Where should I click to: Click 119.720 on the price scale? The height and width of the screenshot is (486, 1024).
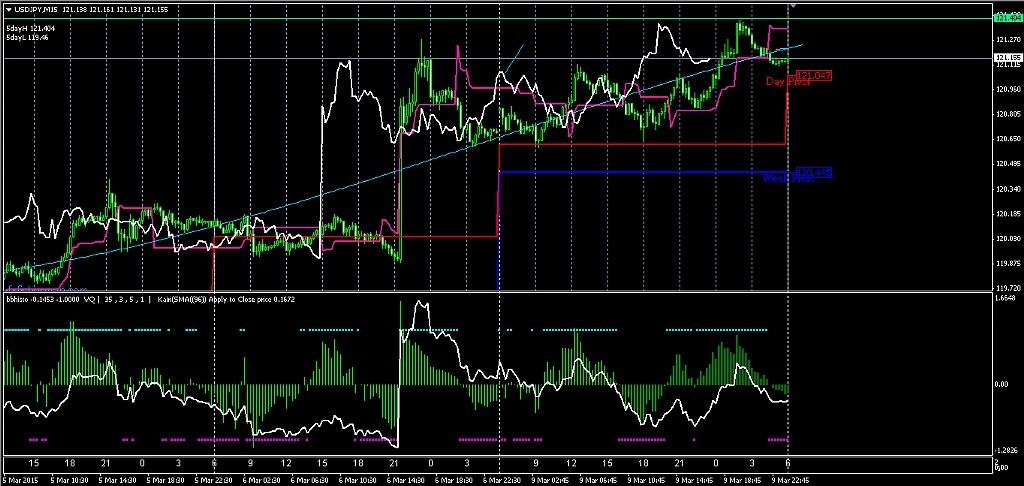[1006, 287]
